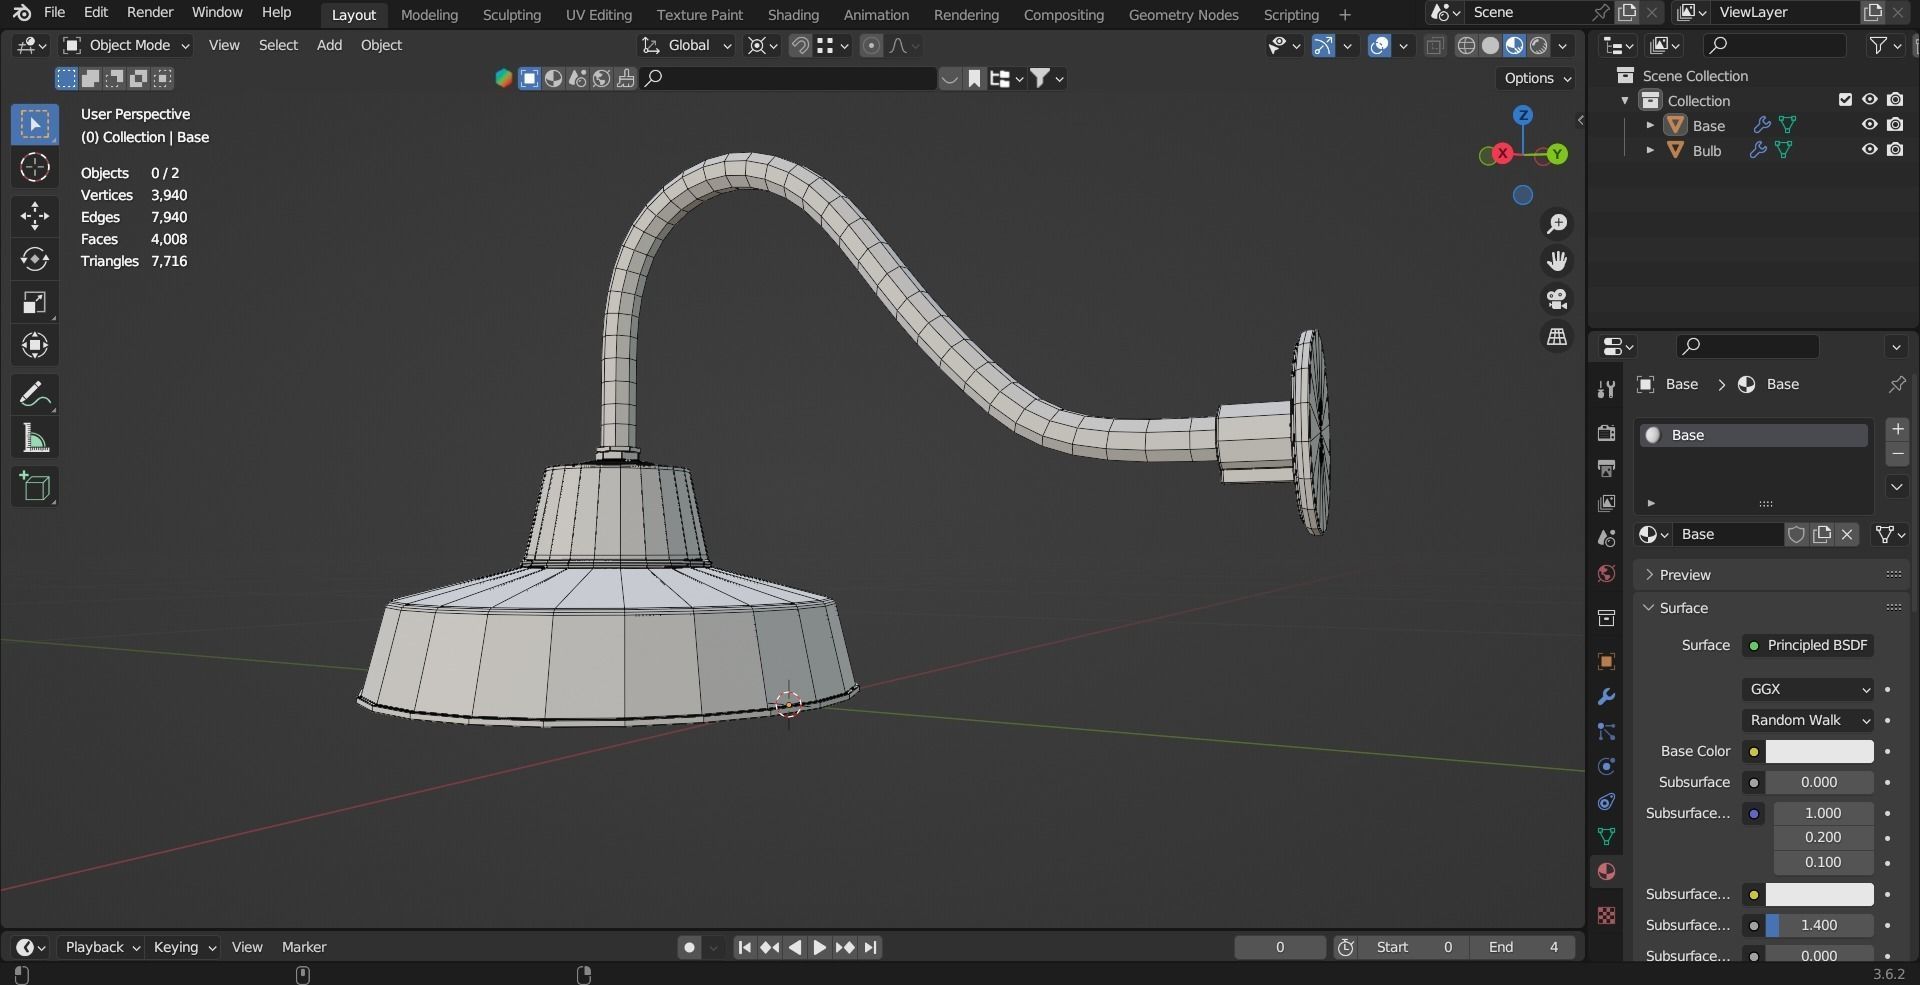Open the Render menu

tap(150, 12)
